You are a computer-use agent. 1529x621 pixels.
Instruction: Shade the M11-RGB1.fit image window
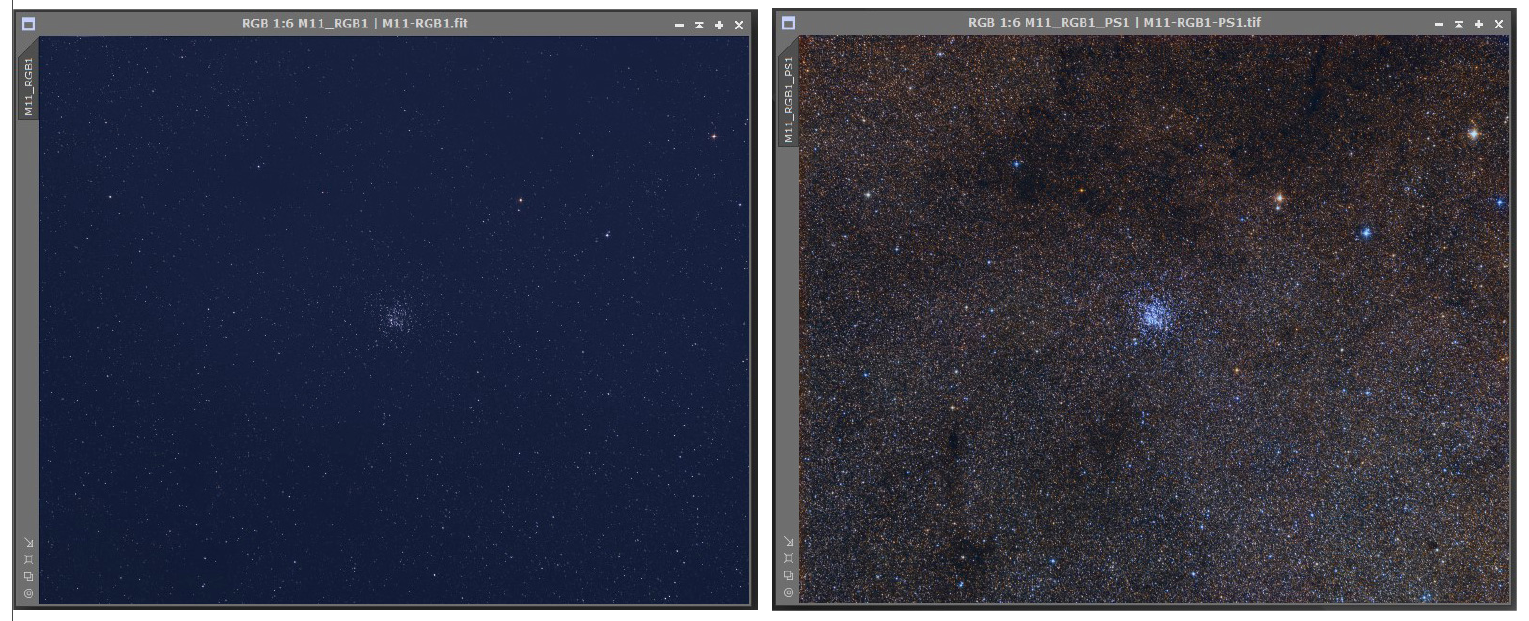click(x=699, y=24)
